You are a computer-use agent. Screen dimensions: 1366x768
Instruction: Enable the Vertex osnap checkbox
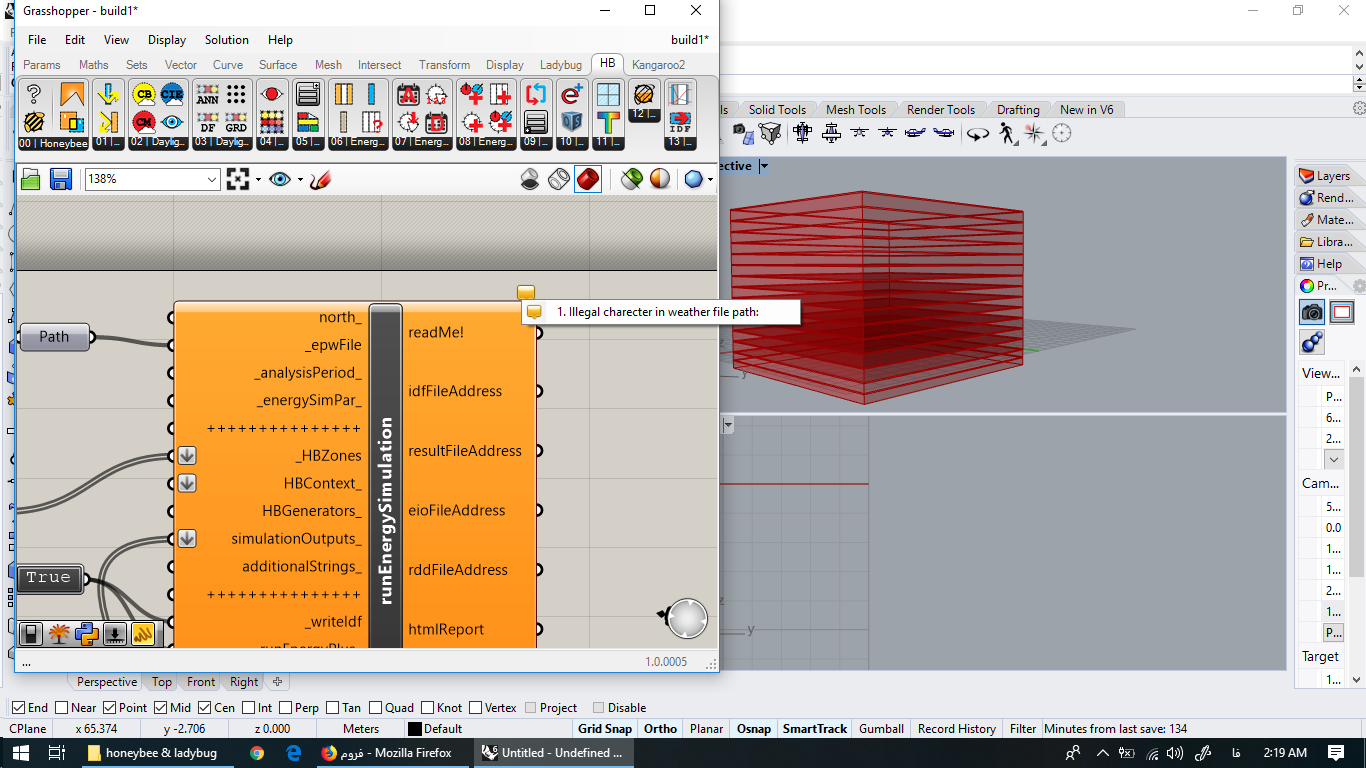[475, 708]
